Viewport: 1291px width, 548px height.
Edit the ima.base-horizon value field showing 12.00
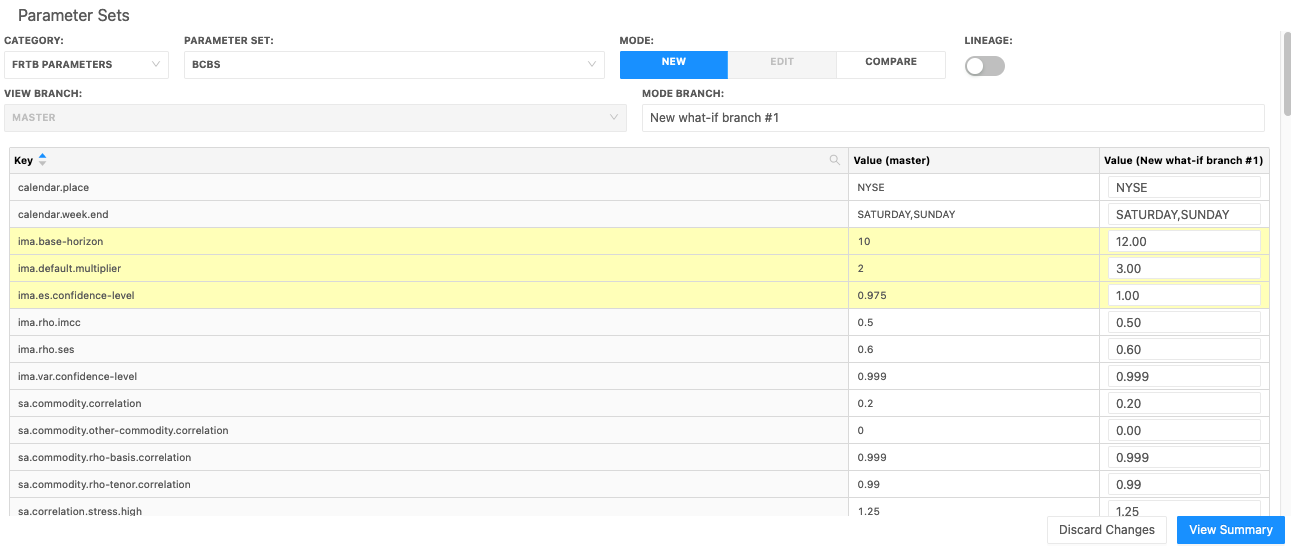(1183, 242)
